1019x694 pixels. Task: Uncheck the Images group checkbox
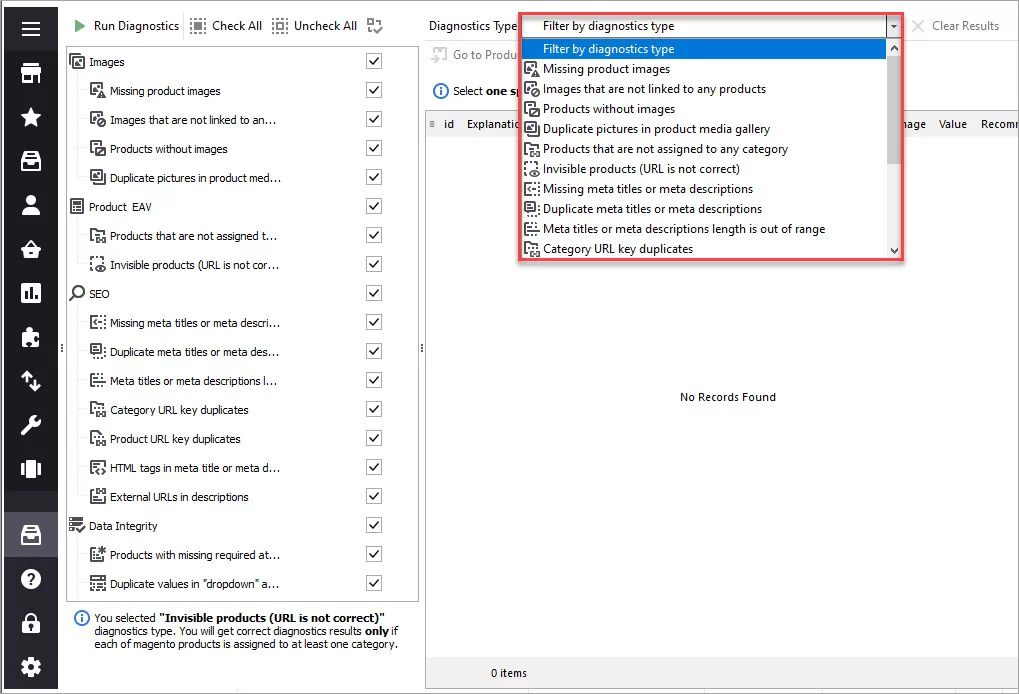(374, 61)
